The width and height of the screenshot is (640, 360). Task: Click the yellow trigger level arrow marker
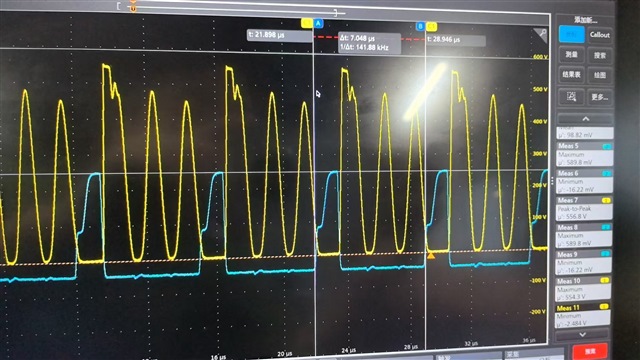[431, 256]
